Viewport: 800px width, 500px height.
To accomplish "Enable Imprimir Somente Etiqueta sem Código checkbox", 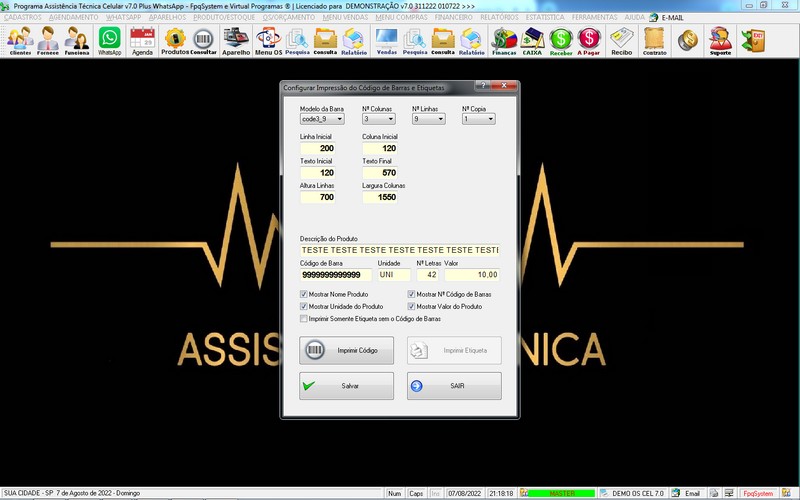I will (304, 319).
